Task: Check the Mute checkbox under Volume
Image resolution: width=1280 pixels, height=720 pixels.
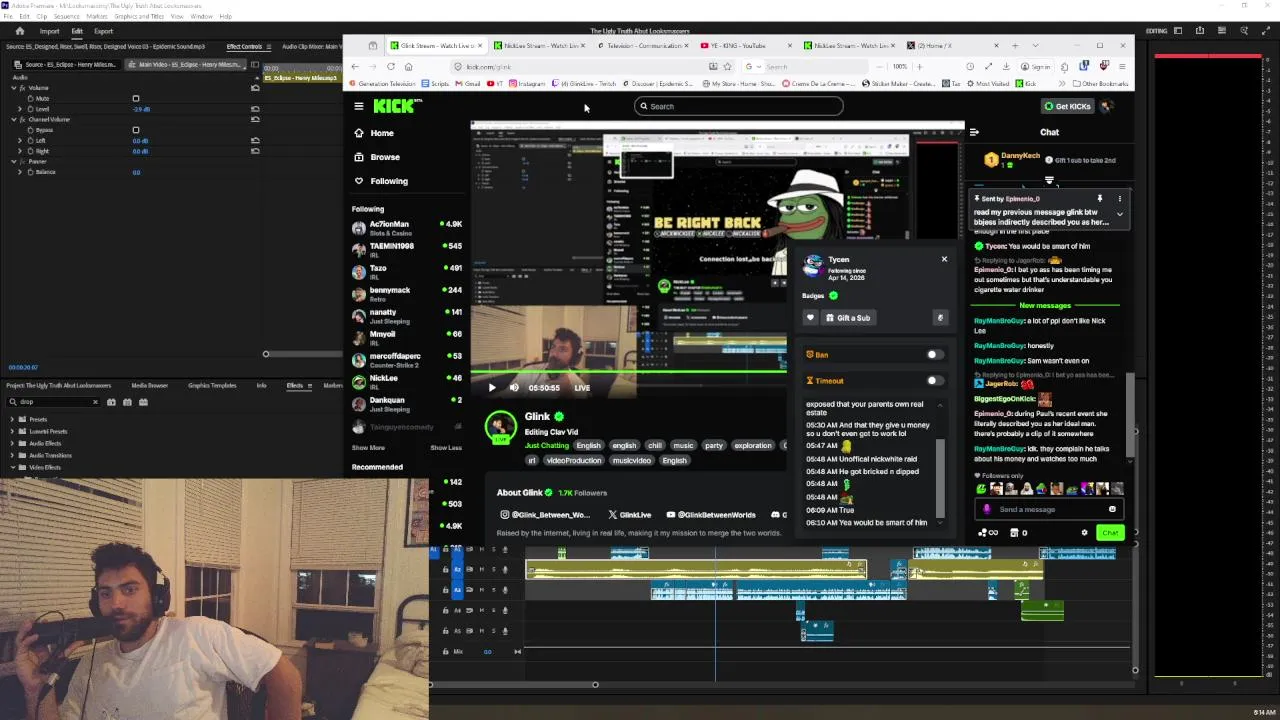Action: click(x=136, y=98)
